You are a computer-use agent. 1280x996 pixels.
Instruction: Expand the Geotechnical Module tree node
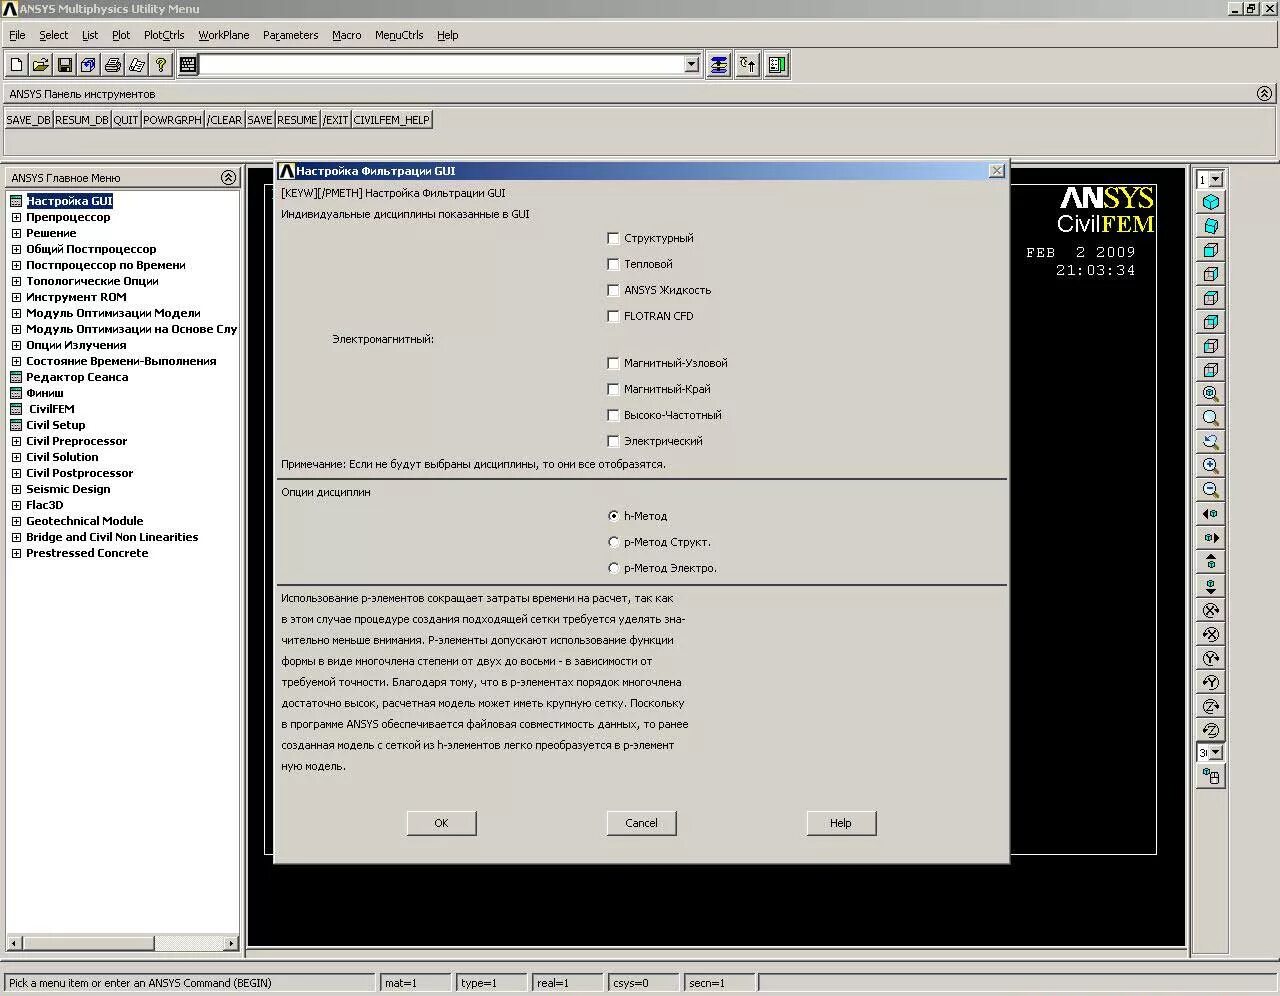point(16,521)
